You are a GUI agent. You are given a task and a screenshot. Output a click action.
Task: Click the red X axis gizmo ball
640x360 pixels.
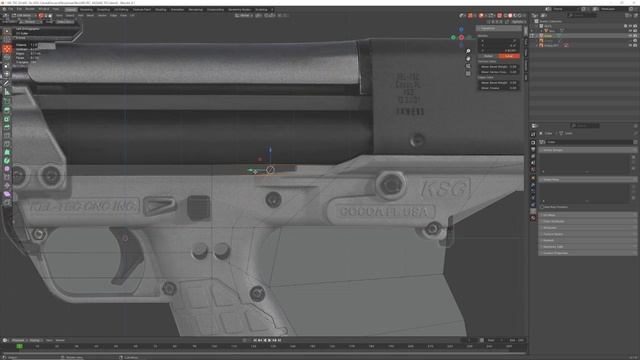(462, 38)
